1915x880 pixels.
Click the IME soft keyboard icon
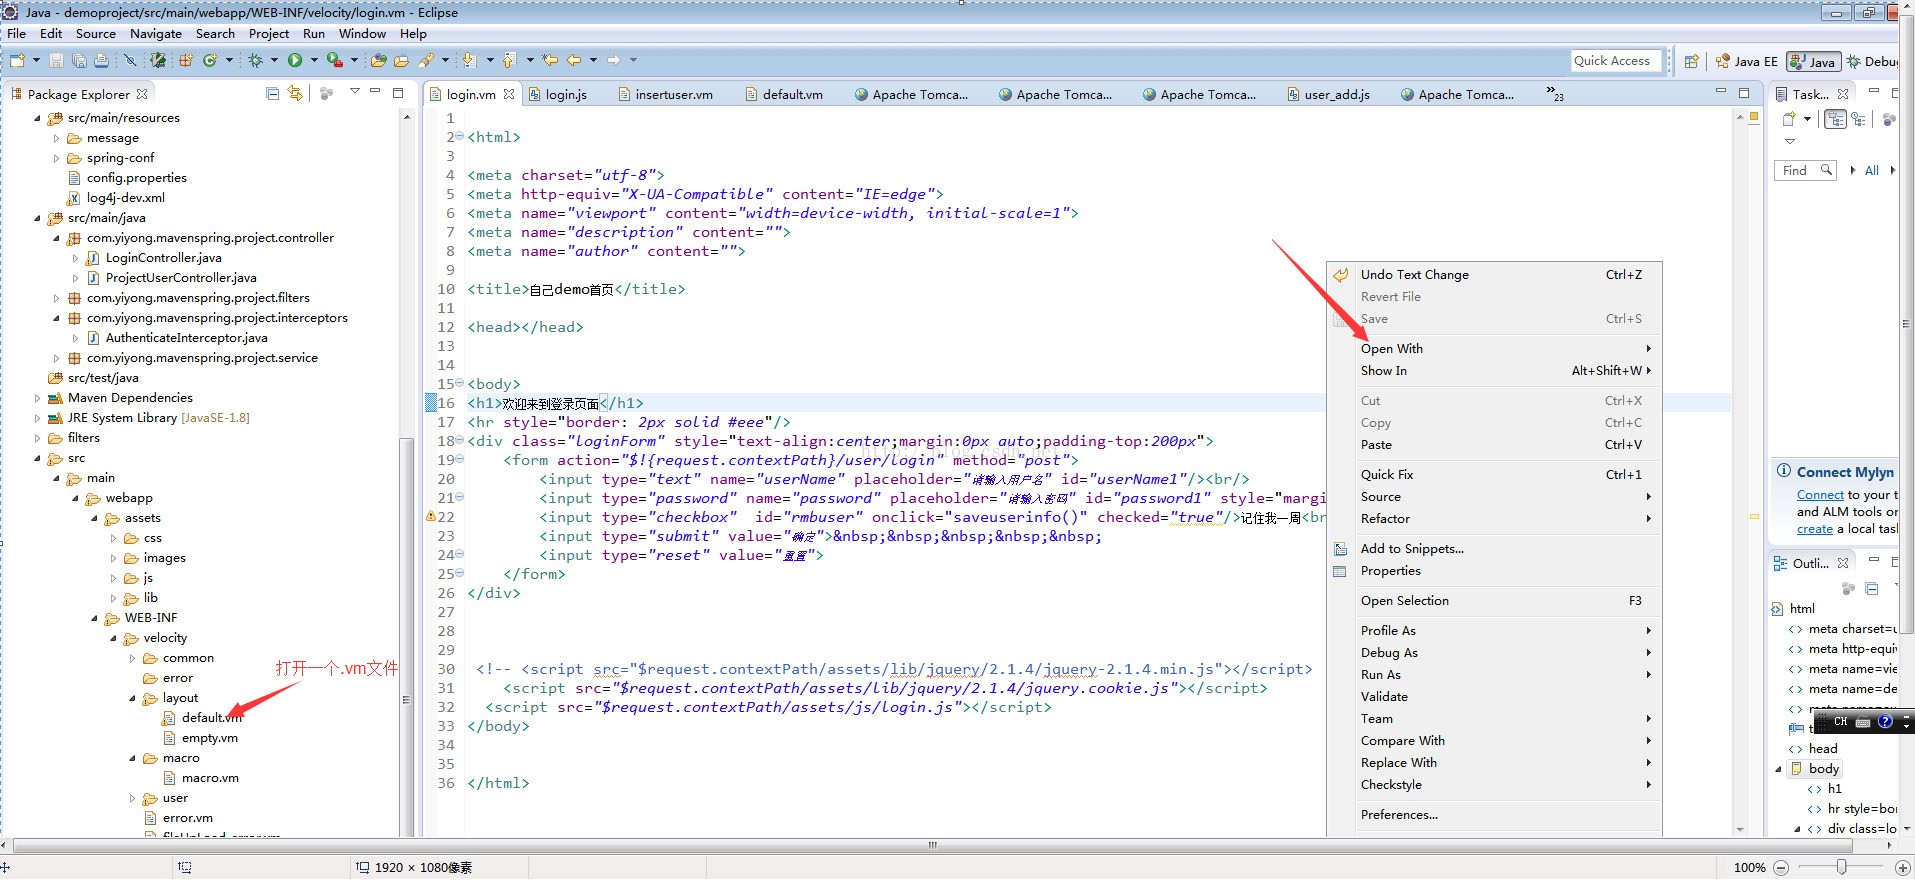(x=1863, y=721)
